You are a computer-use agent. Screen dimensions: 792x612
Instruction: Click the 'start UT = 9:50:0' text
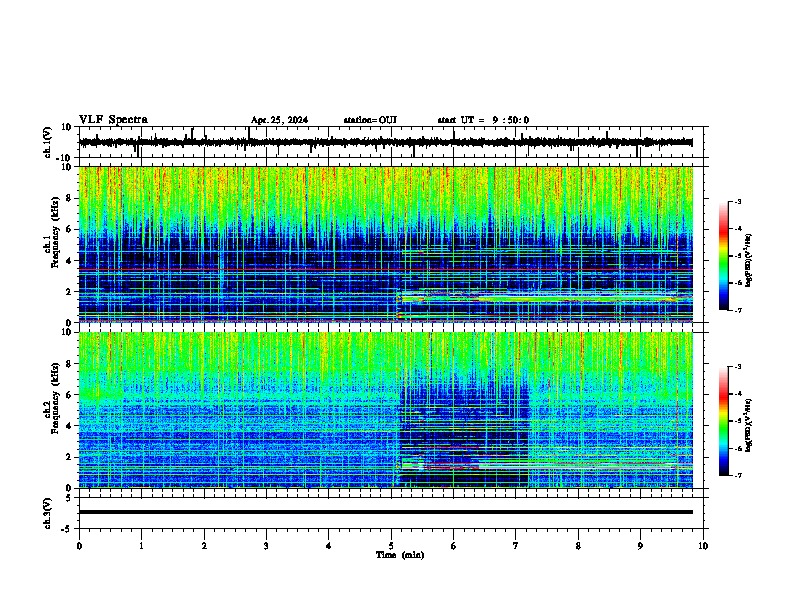pyautogui.click(x=483, y=120)
